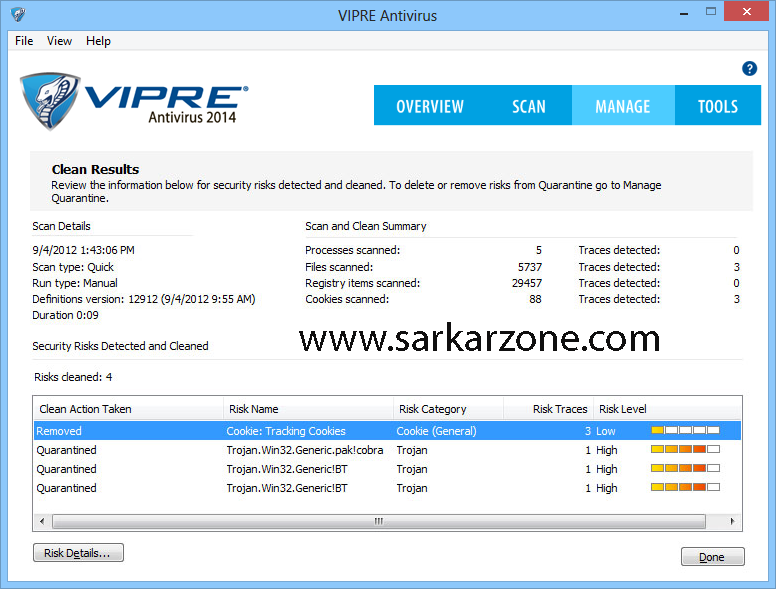Sort by Risk Level column header

pyautogui.click(x=667, y=409)
